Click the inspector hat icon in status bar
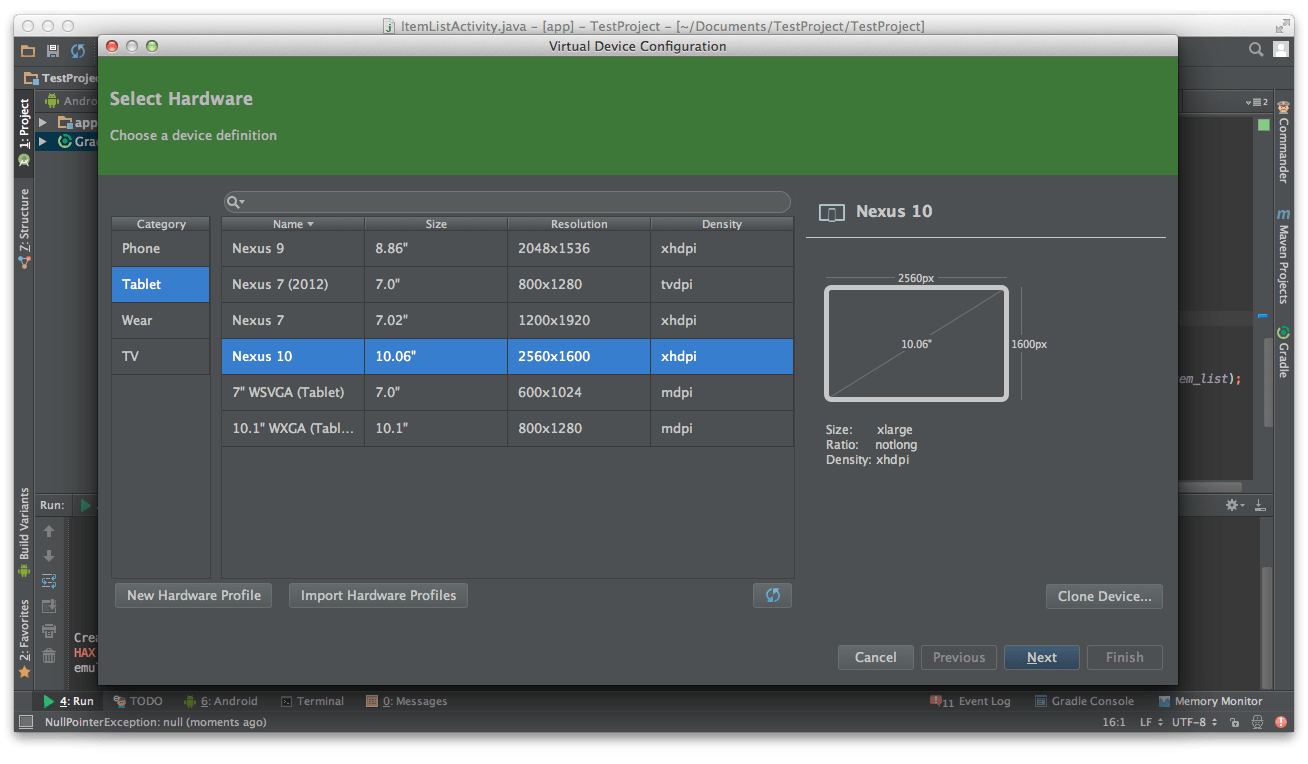Image resolution: width=1308 pixels, height=764 pixels. point(1258,722)
